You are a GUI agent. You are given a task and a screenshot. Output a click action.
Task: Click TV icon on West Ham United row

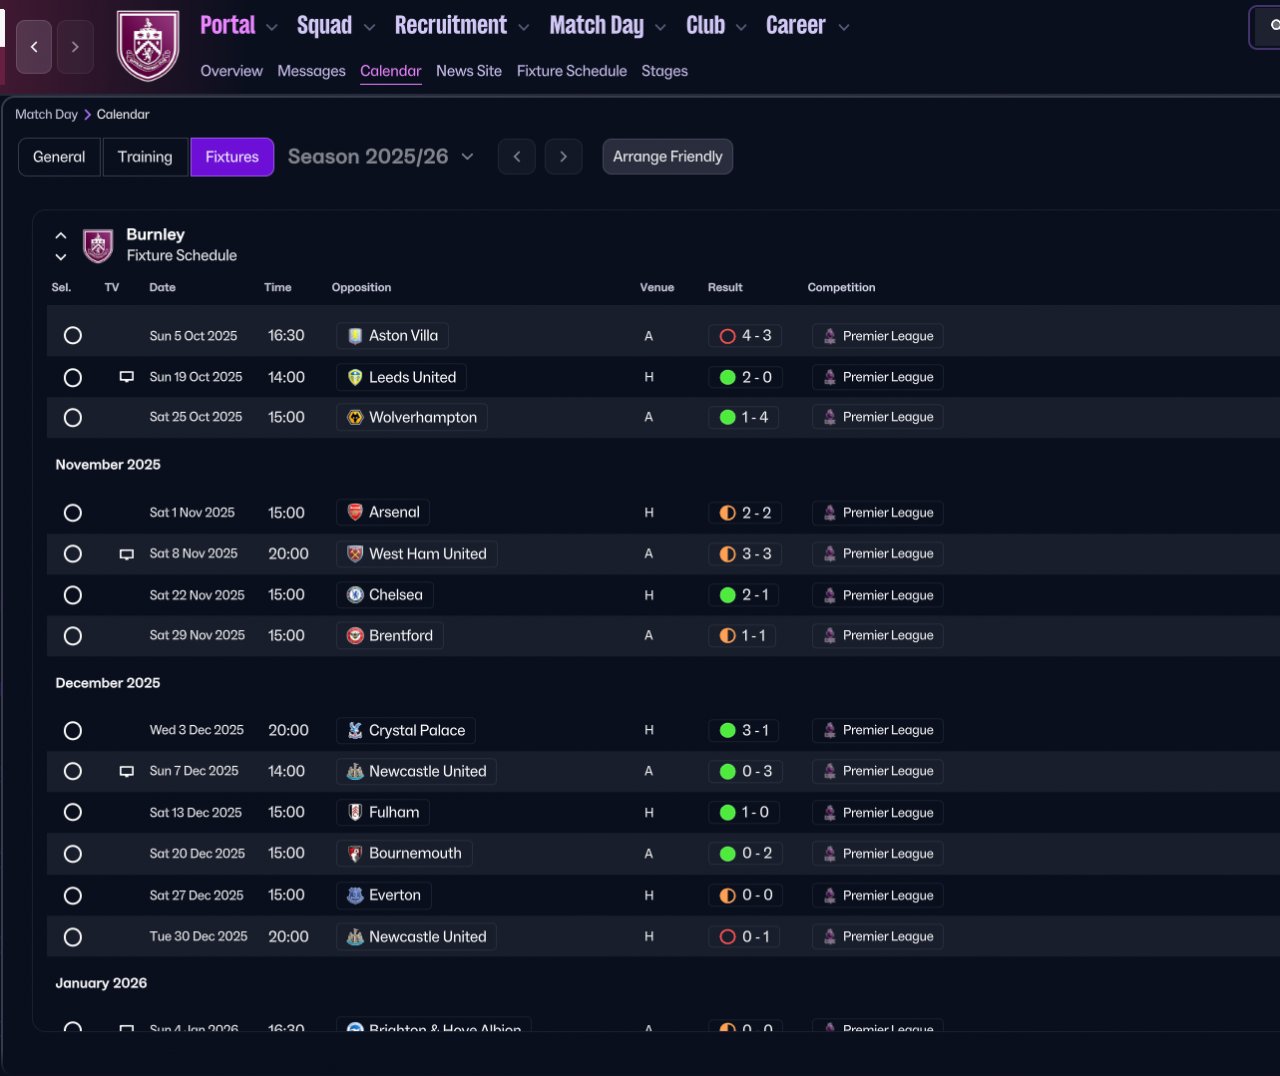(127, 554)
